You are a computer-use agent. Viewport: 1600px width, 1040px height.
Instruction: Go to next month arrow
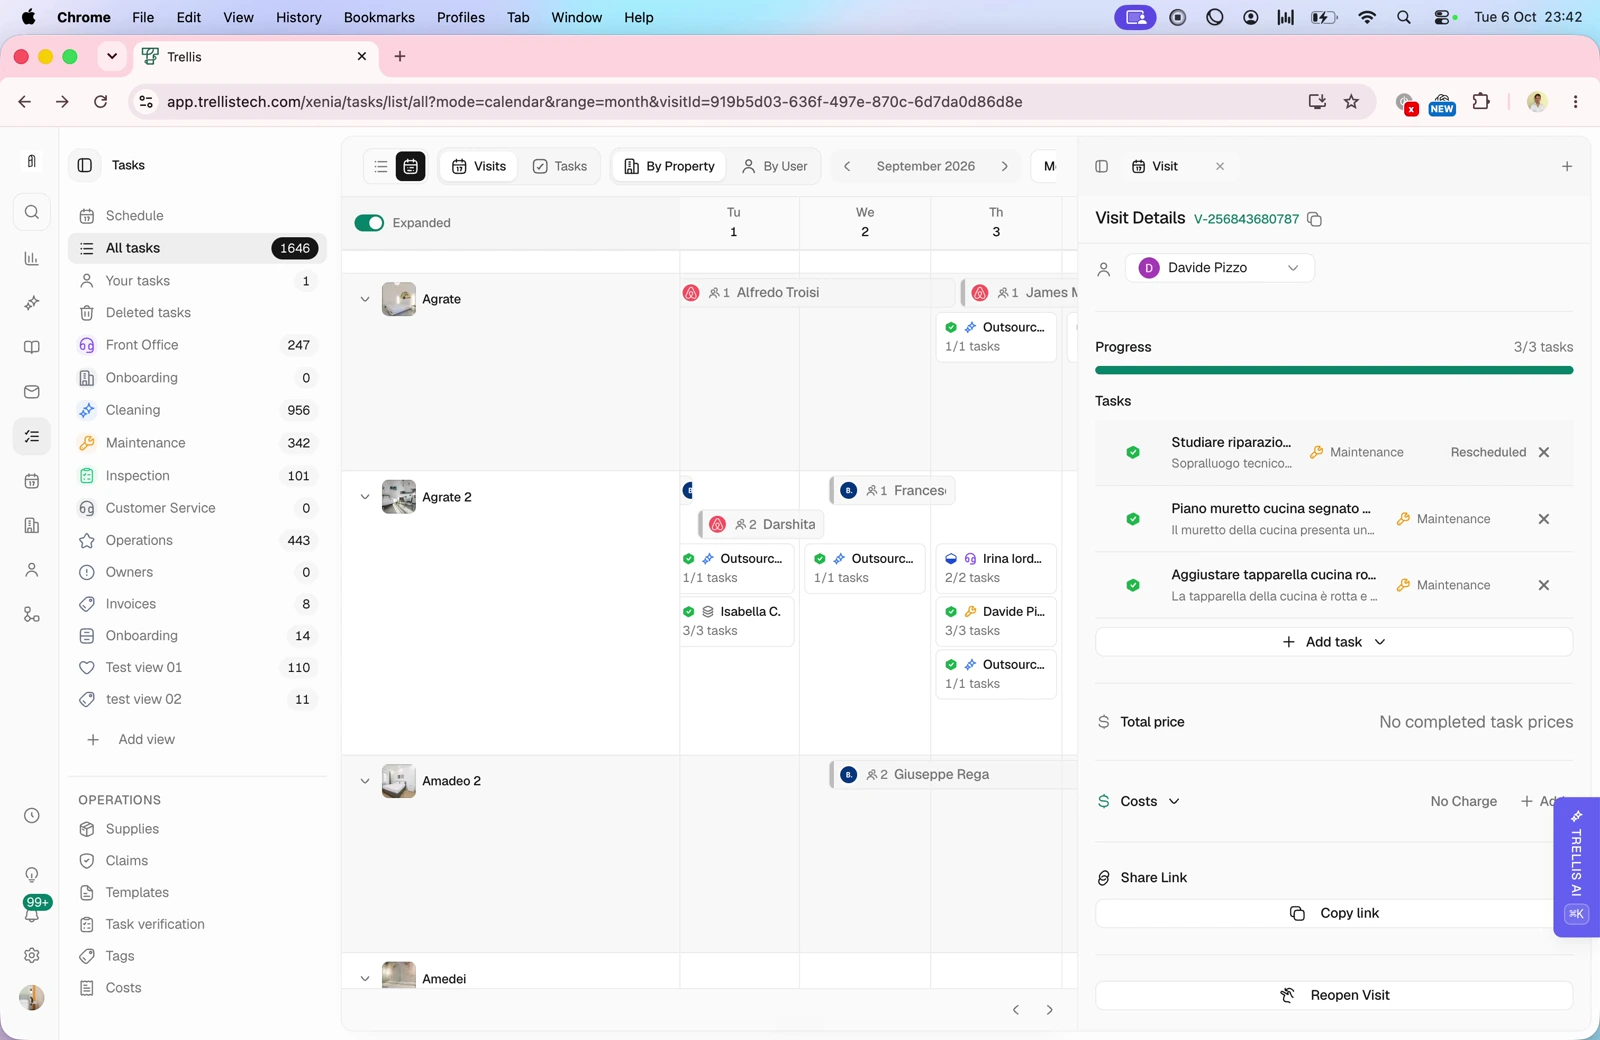1005,166
